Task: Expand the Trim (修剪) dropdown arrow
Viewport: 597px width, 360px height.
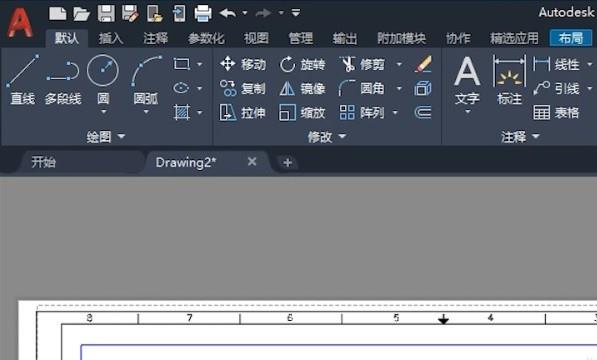Action: pos(399,64)
